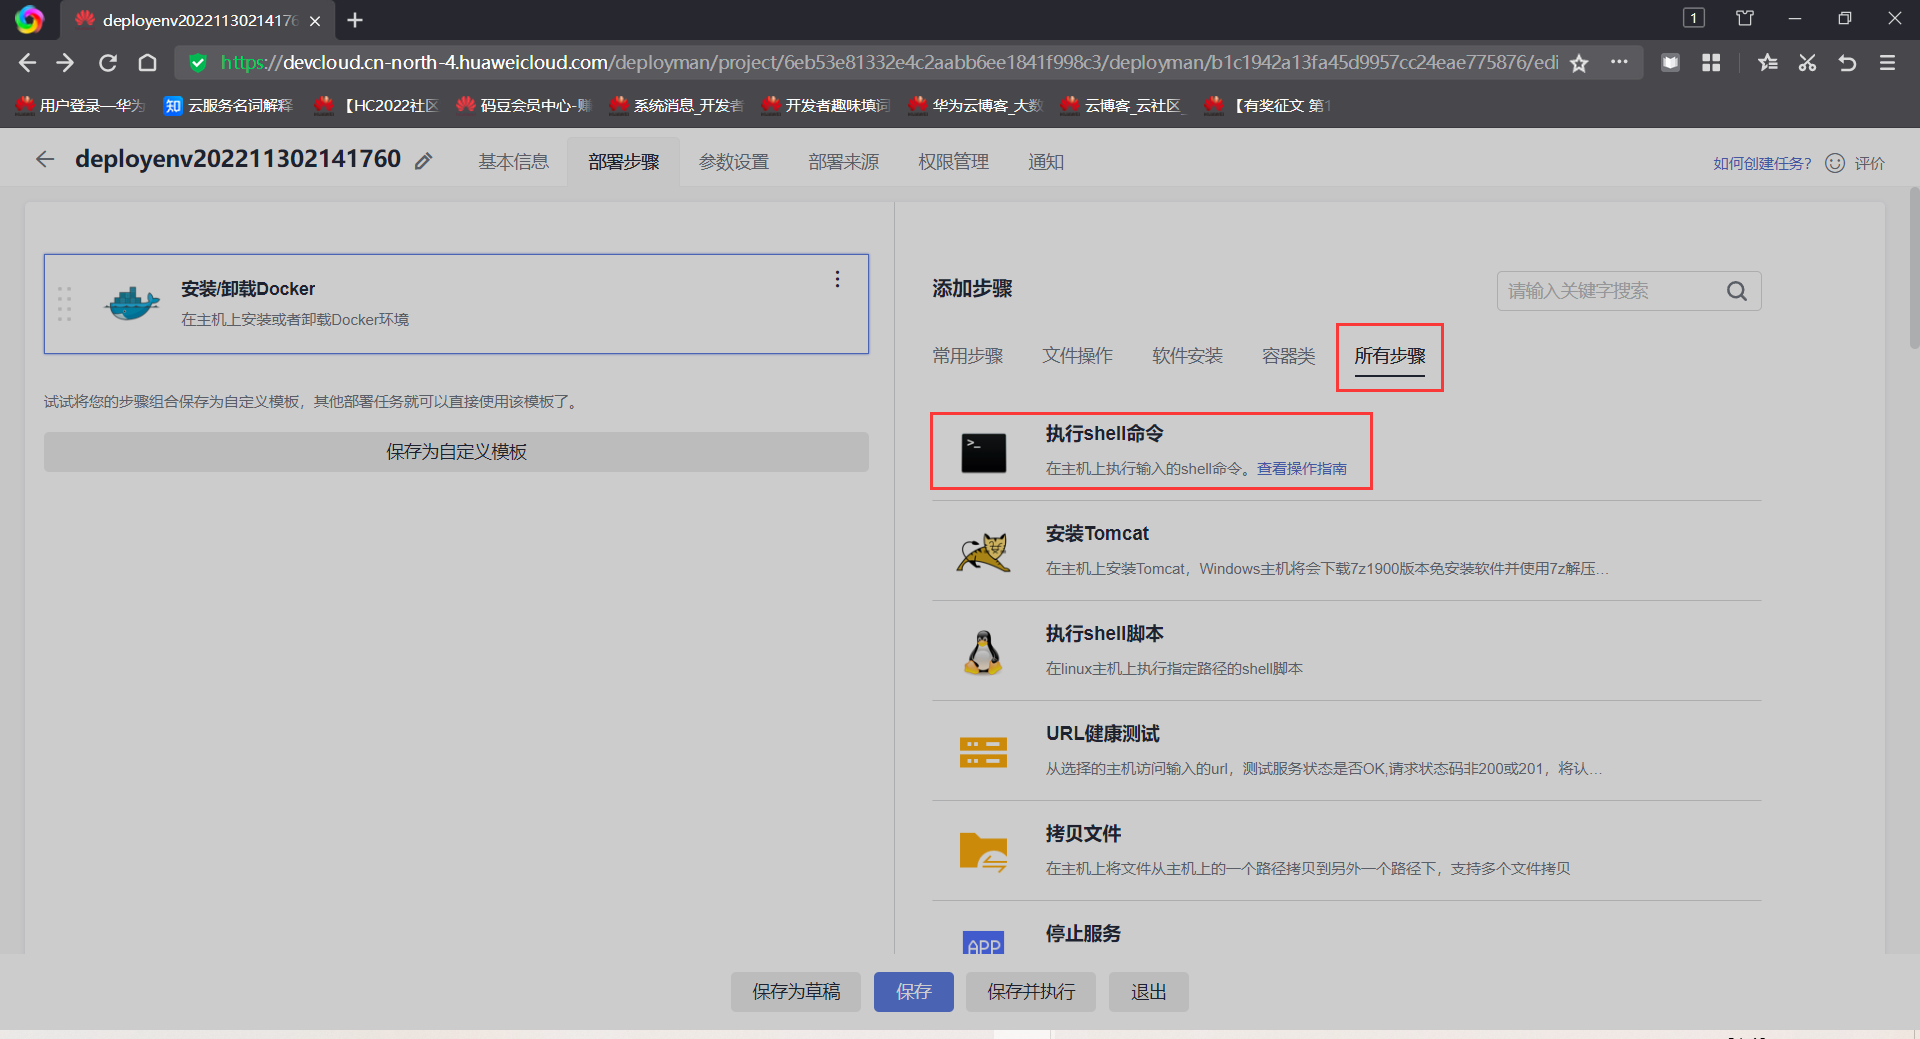This screenshot has height=1039, width=1920.
Task: Switch to the 权限管理 tab
Action: 954,162
